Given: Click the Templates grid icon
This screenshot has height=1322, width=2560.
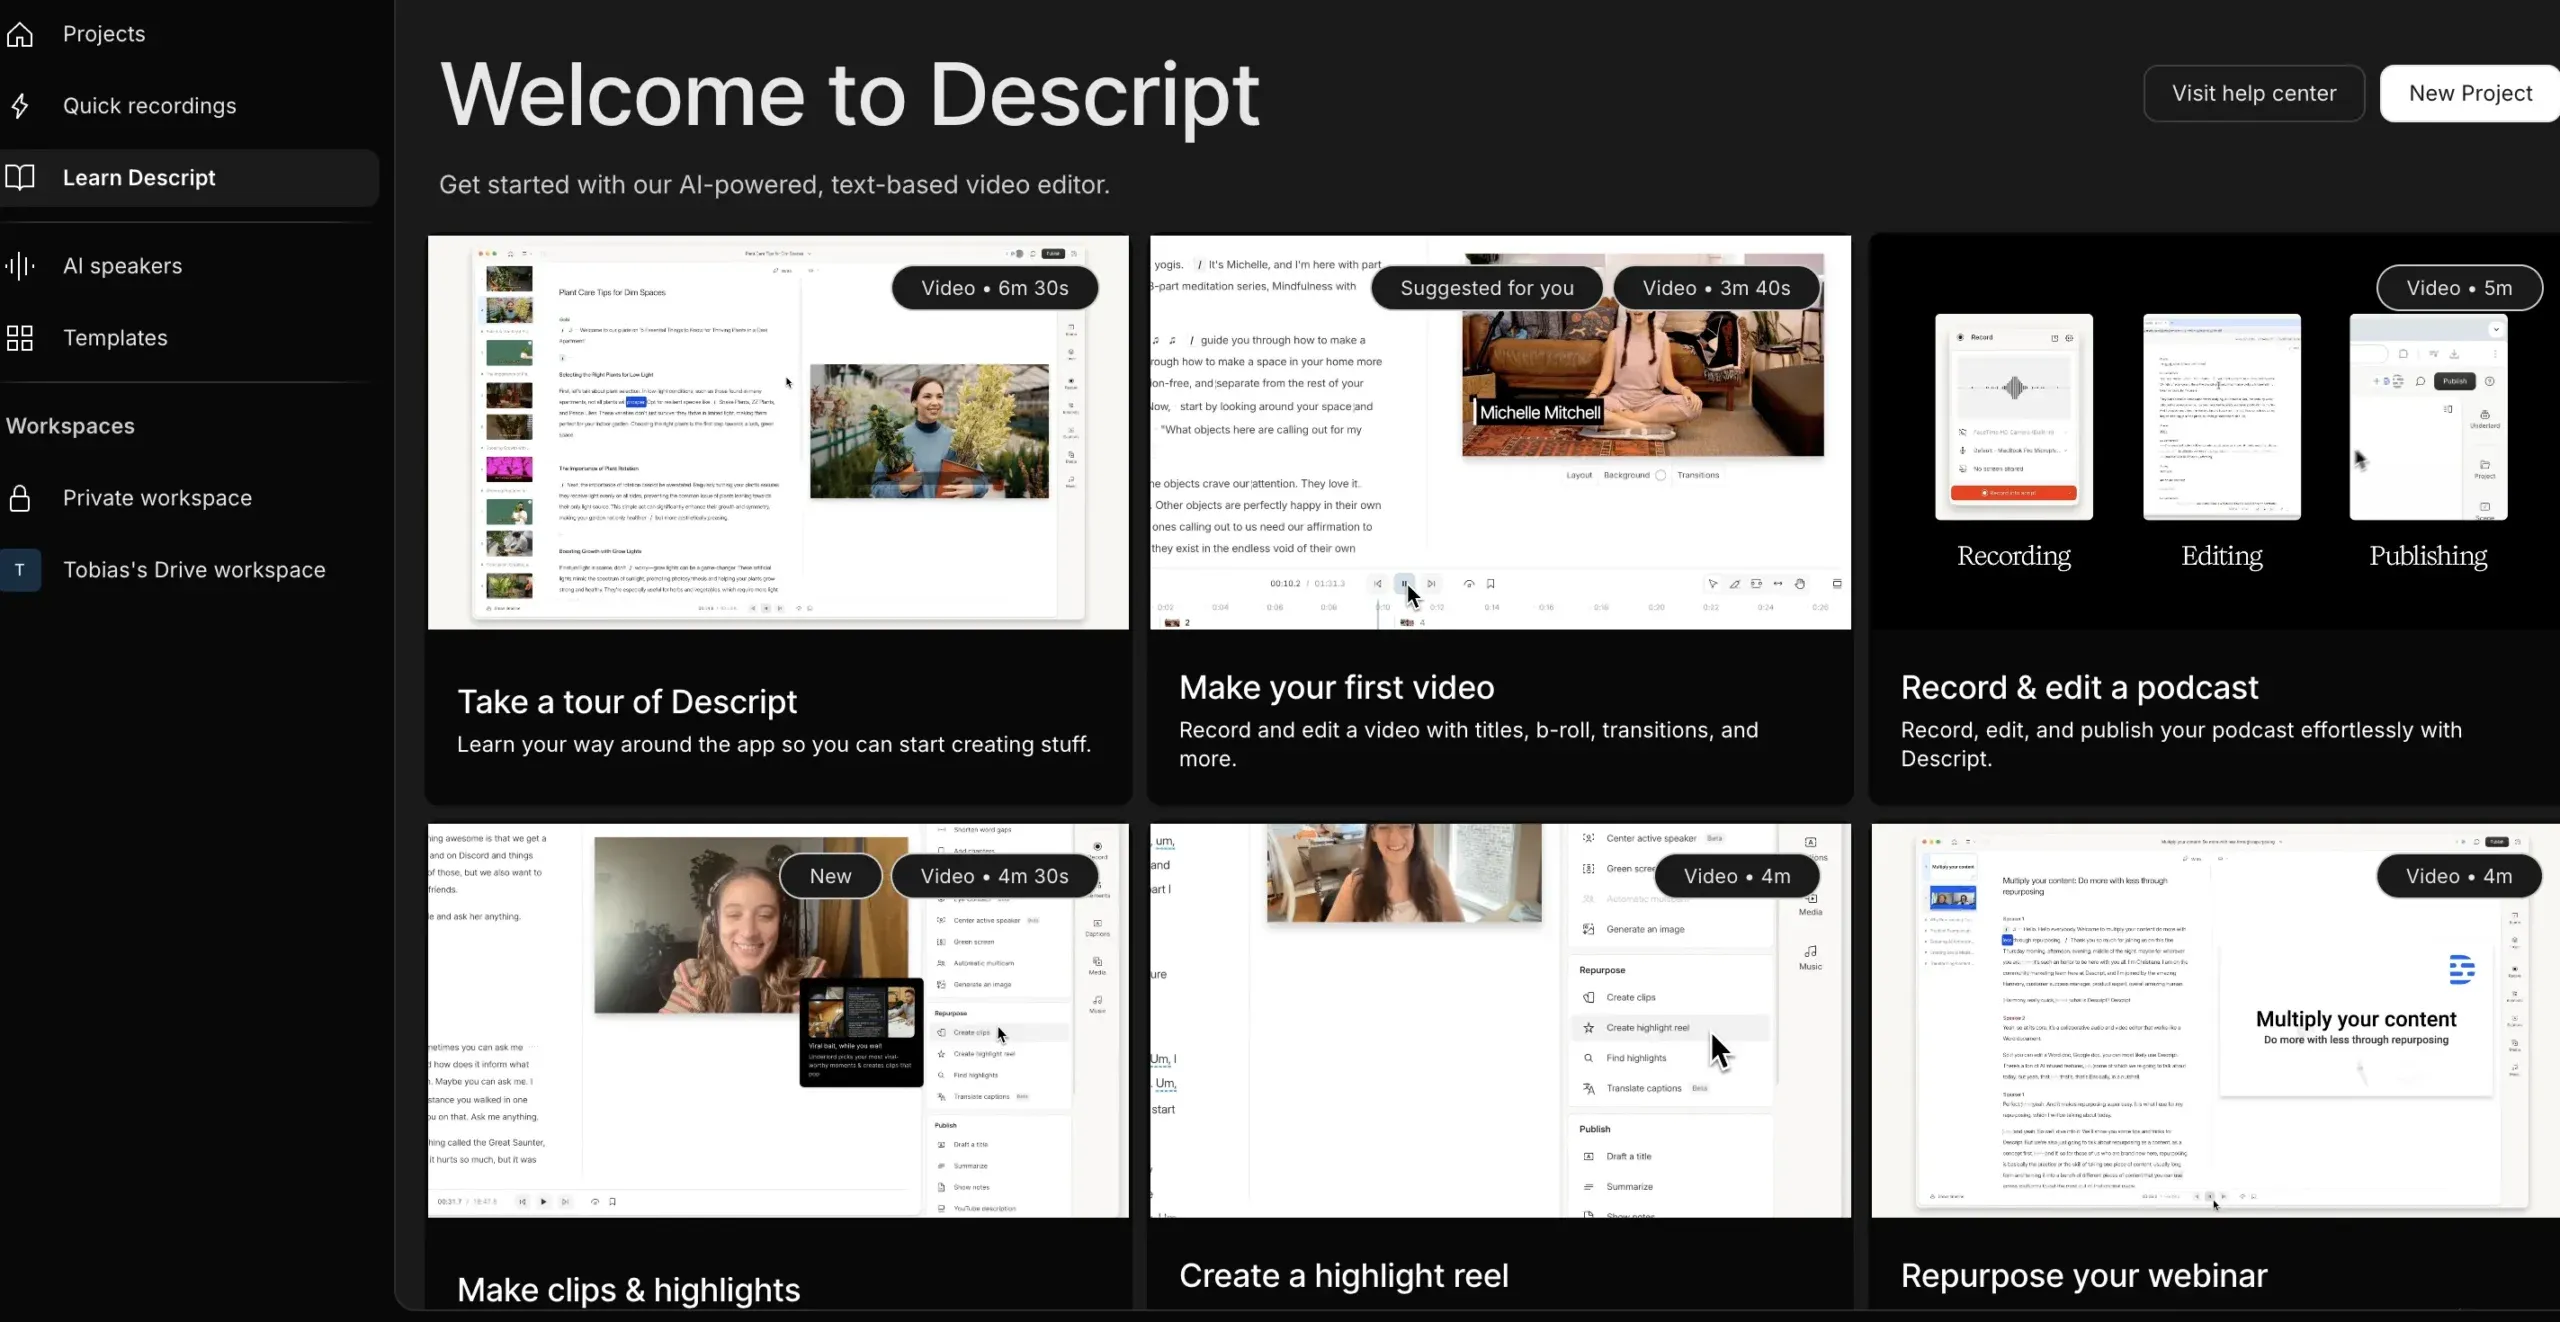Looking at the screenshot, I should pos(20,338).
